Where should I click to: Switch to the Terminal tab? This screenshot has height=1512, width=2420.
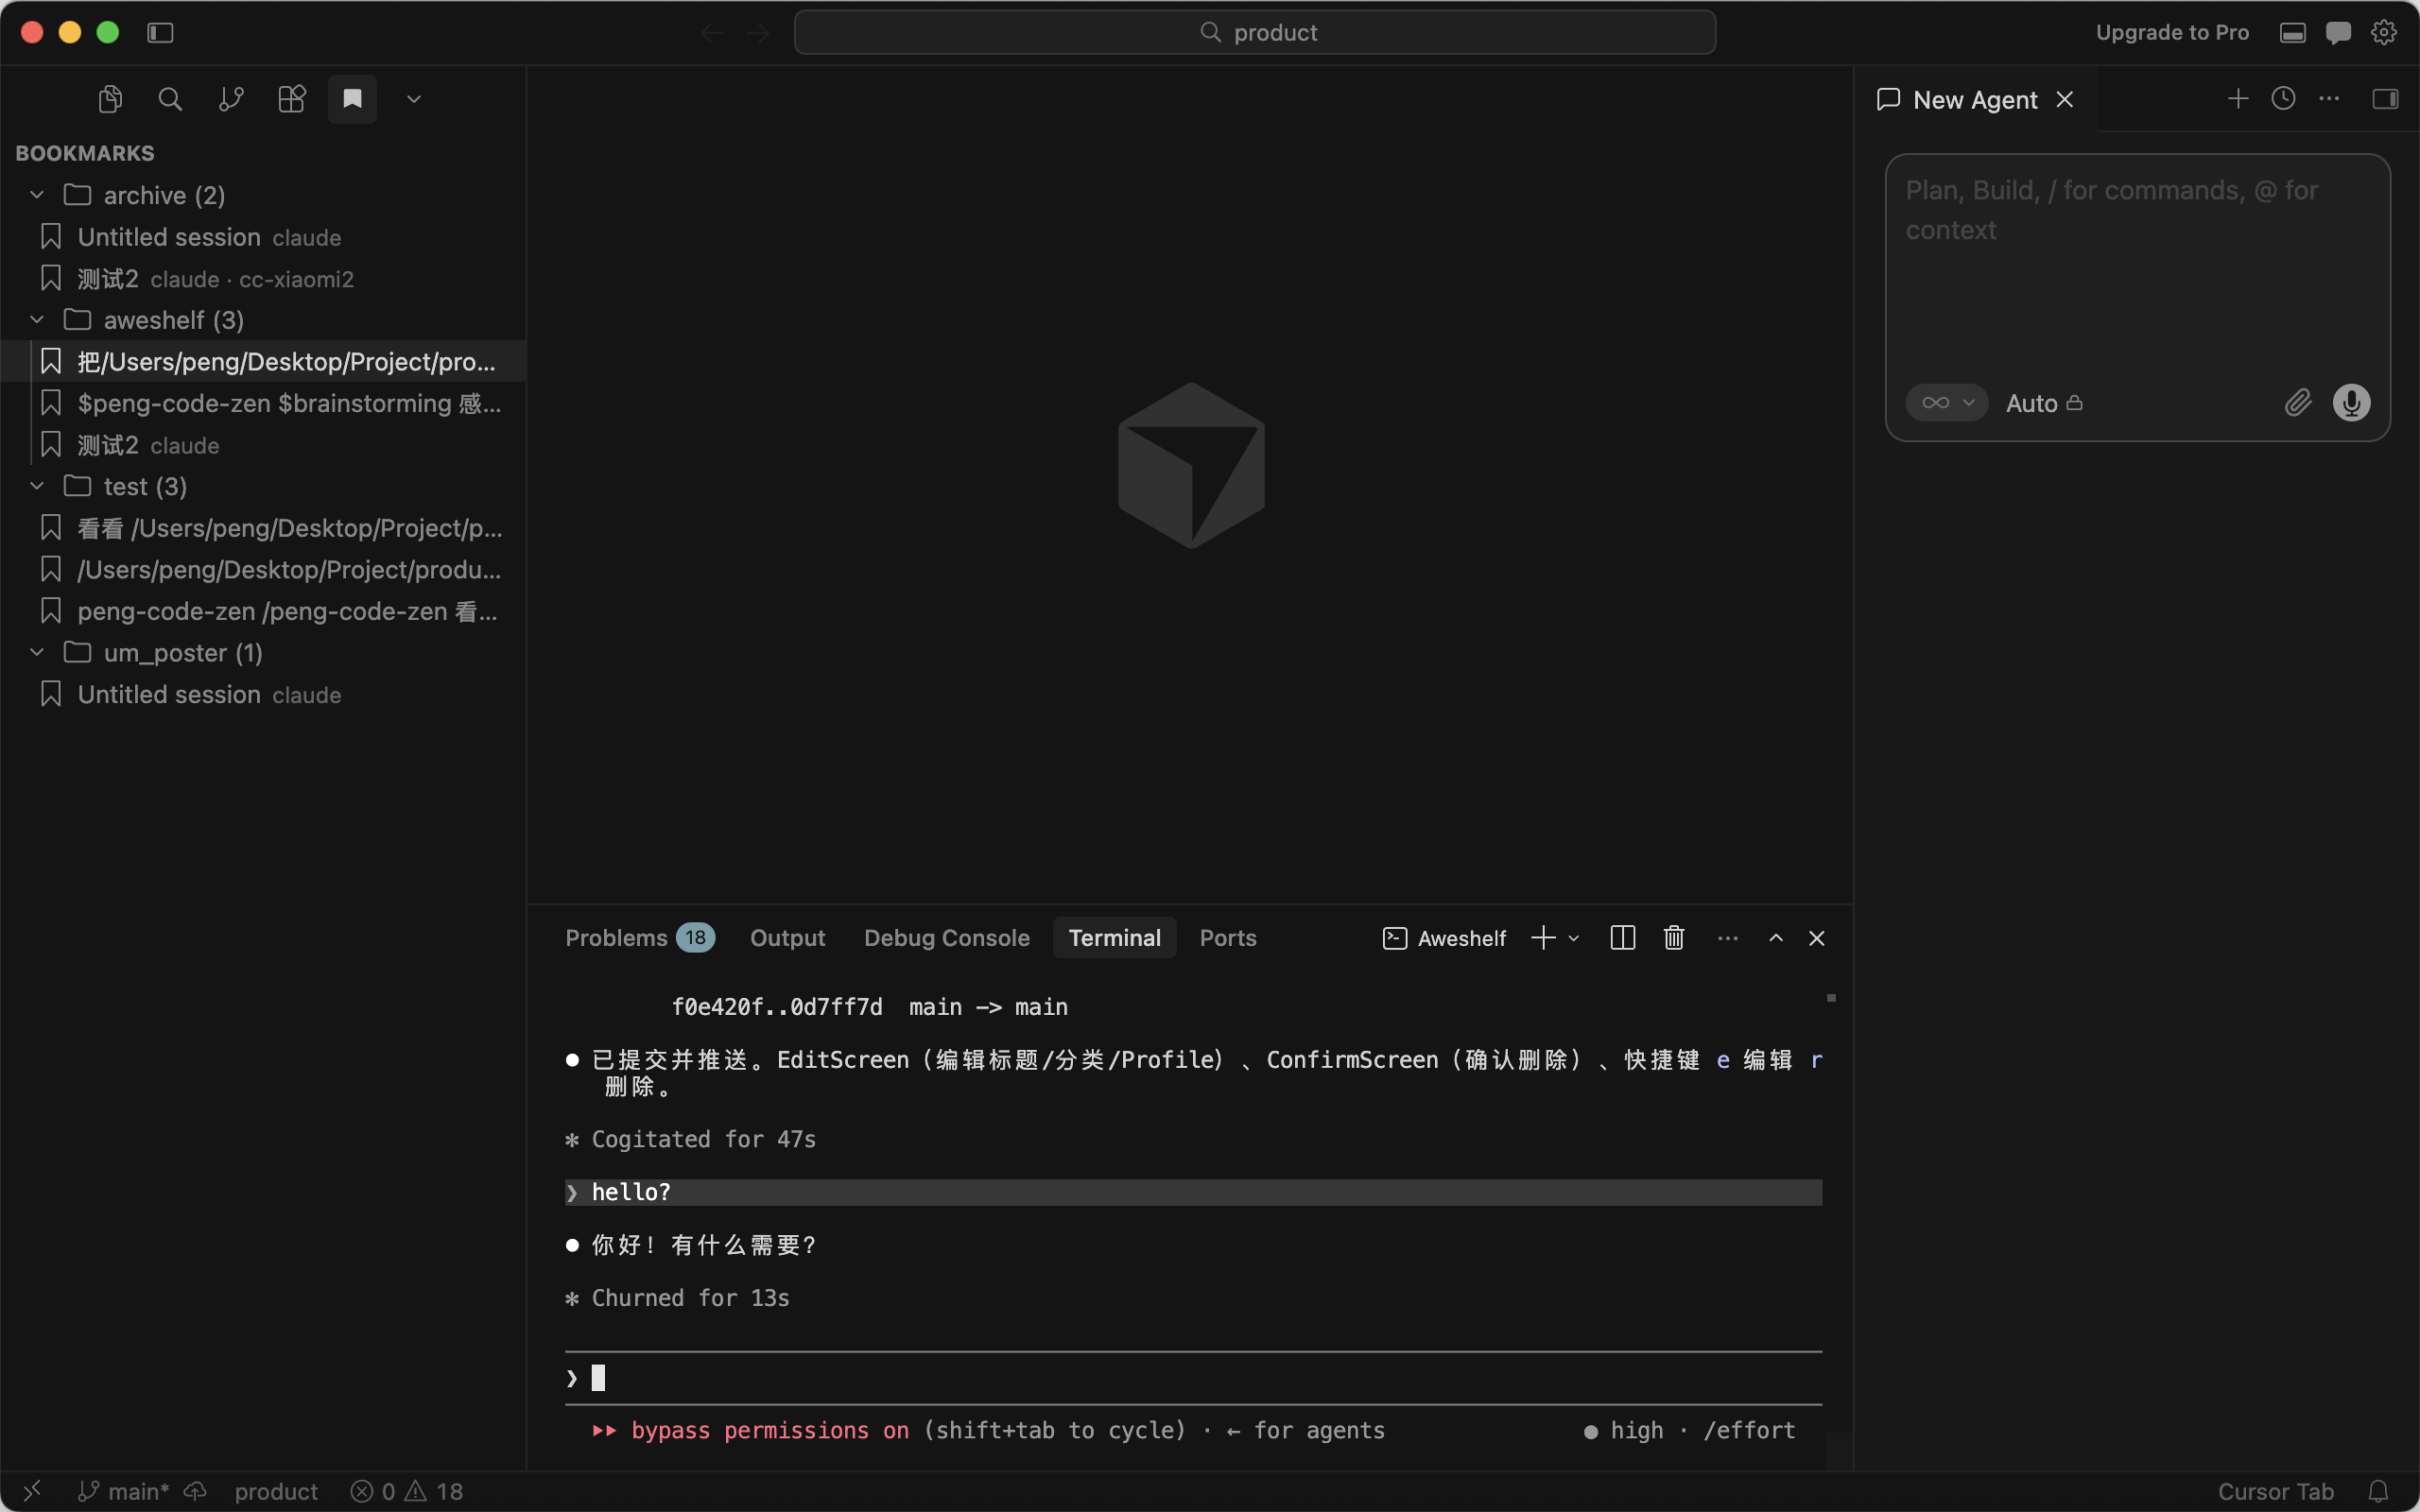[x=1115, y=938]
